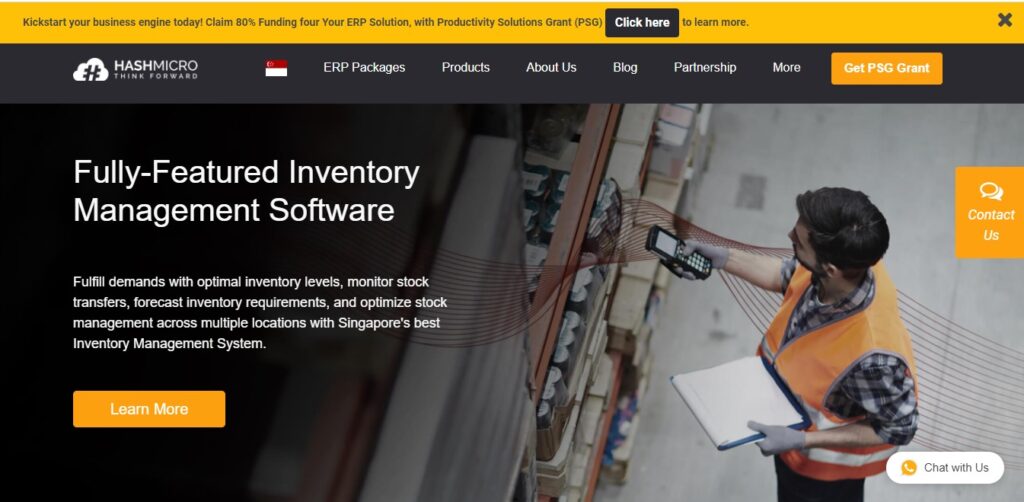Click the Get PSG Grant button
Image resolution: width=1024 pixels, height=502 pixels.
886,68
